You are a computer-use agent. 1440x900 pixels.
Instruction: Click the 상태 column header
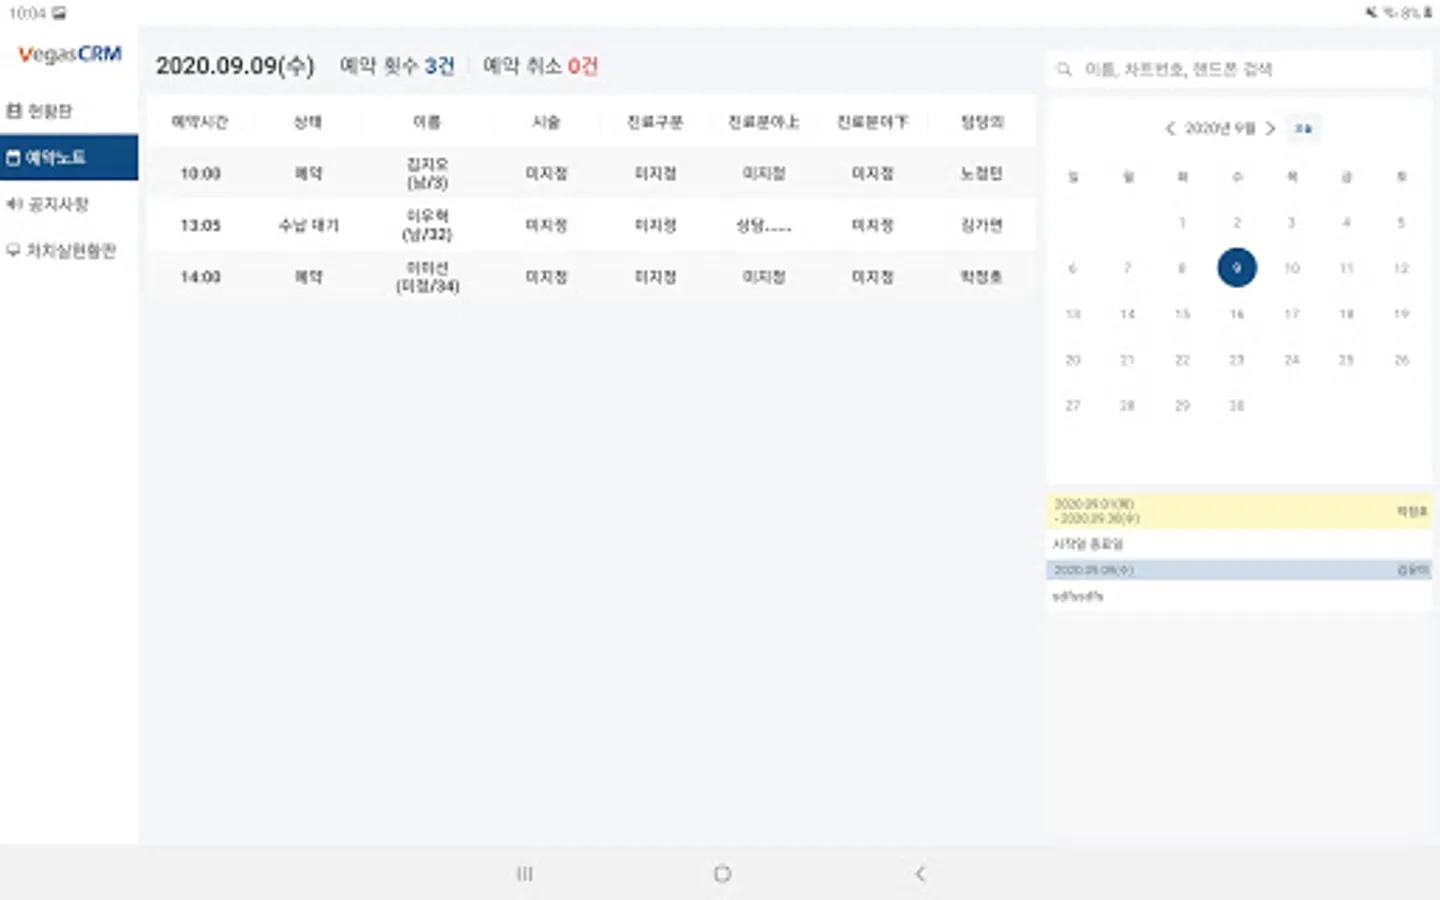click(308, 122)
